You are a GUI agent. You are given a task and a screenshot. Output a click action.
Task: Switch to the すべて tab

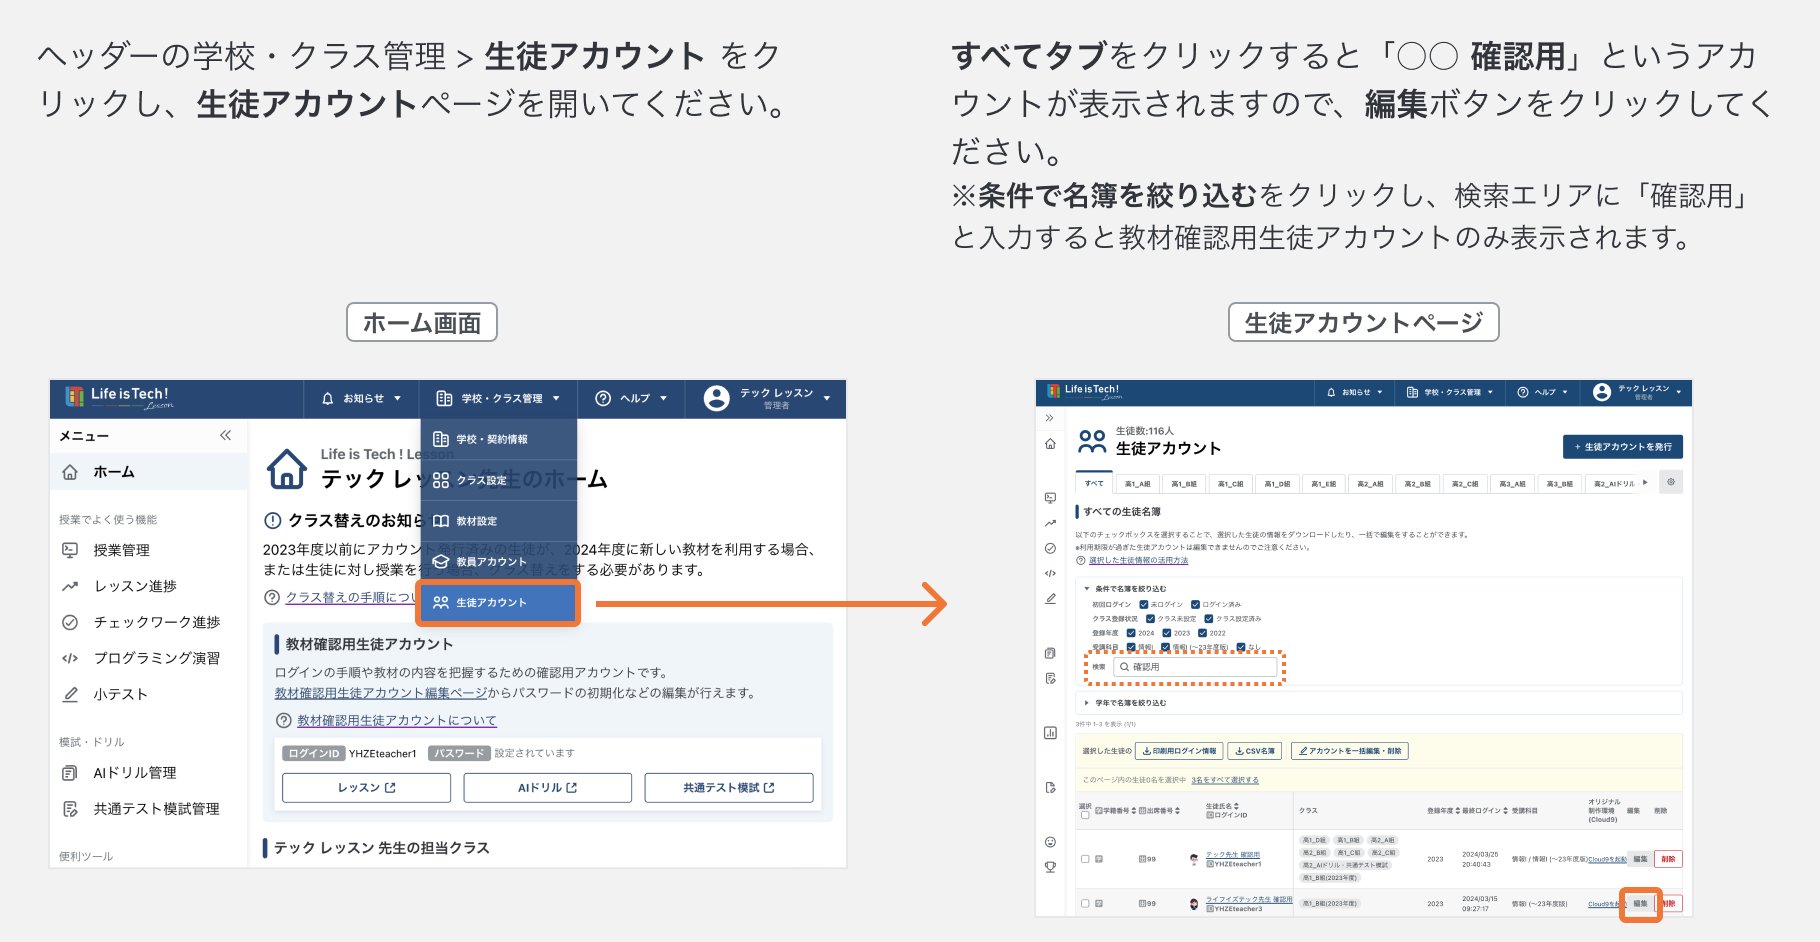[1094, 483]
